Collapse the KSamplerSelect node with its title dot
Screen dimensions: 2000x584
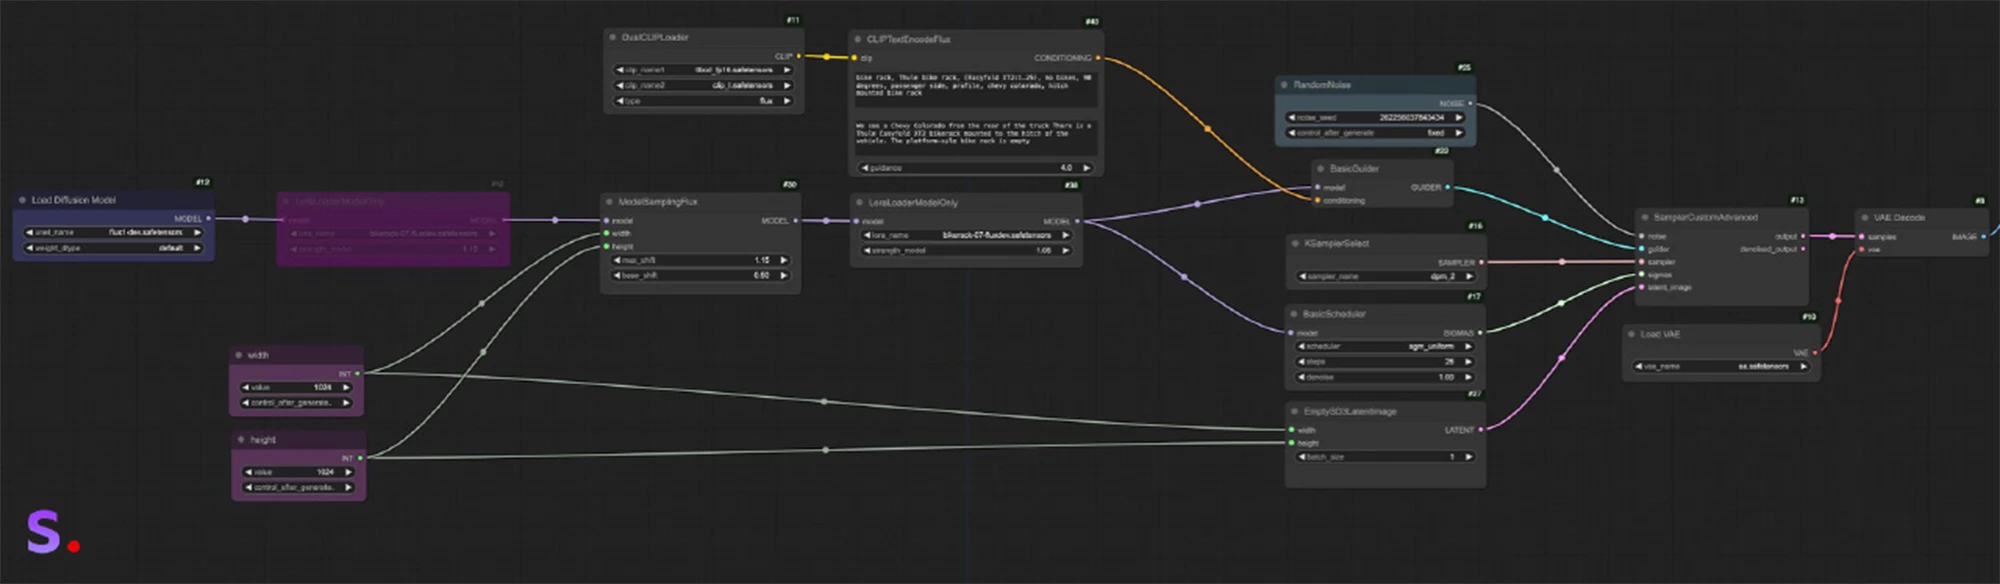tap(1296, 244)
